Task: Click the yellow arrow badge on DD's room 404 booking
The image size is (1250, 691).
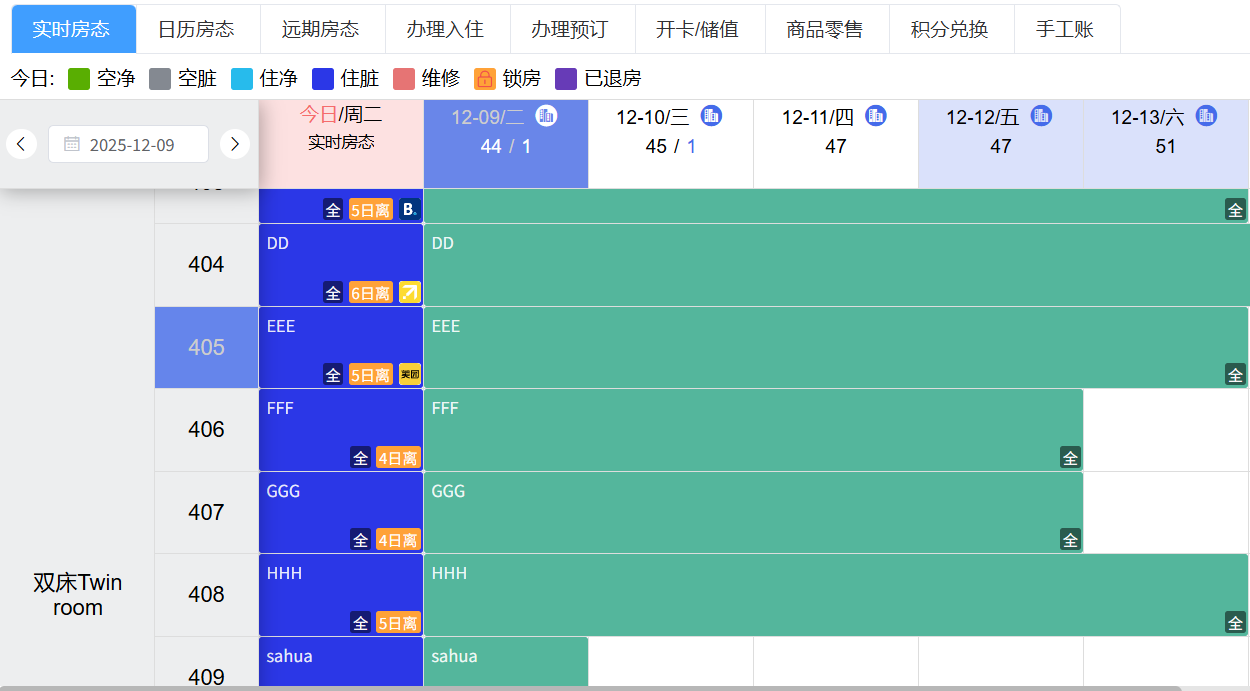Action: point(408,291)
